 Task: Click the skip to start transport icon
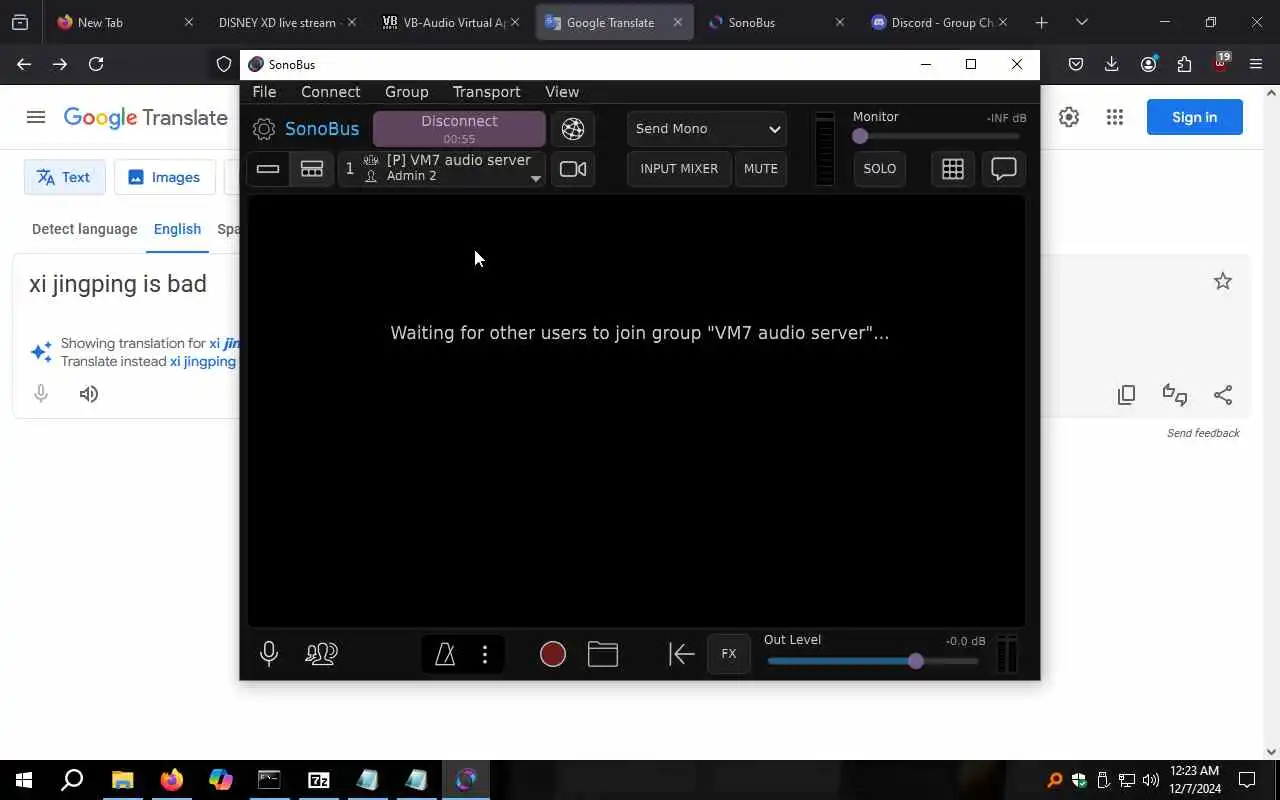[x=681, y=654]
